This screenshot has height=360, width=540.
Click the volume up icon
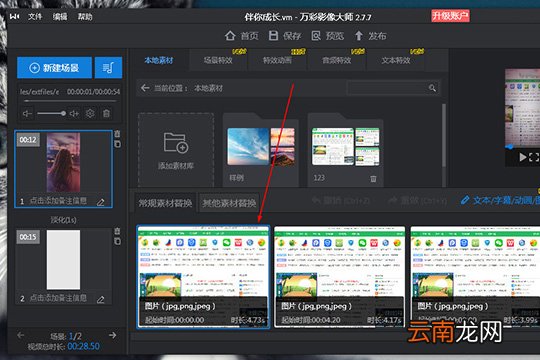pyautogui.click(x=74, y=113)
